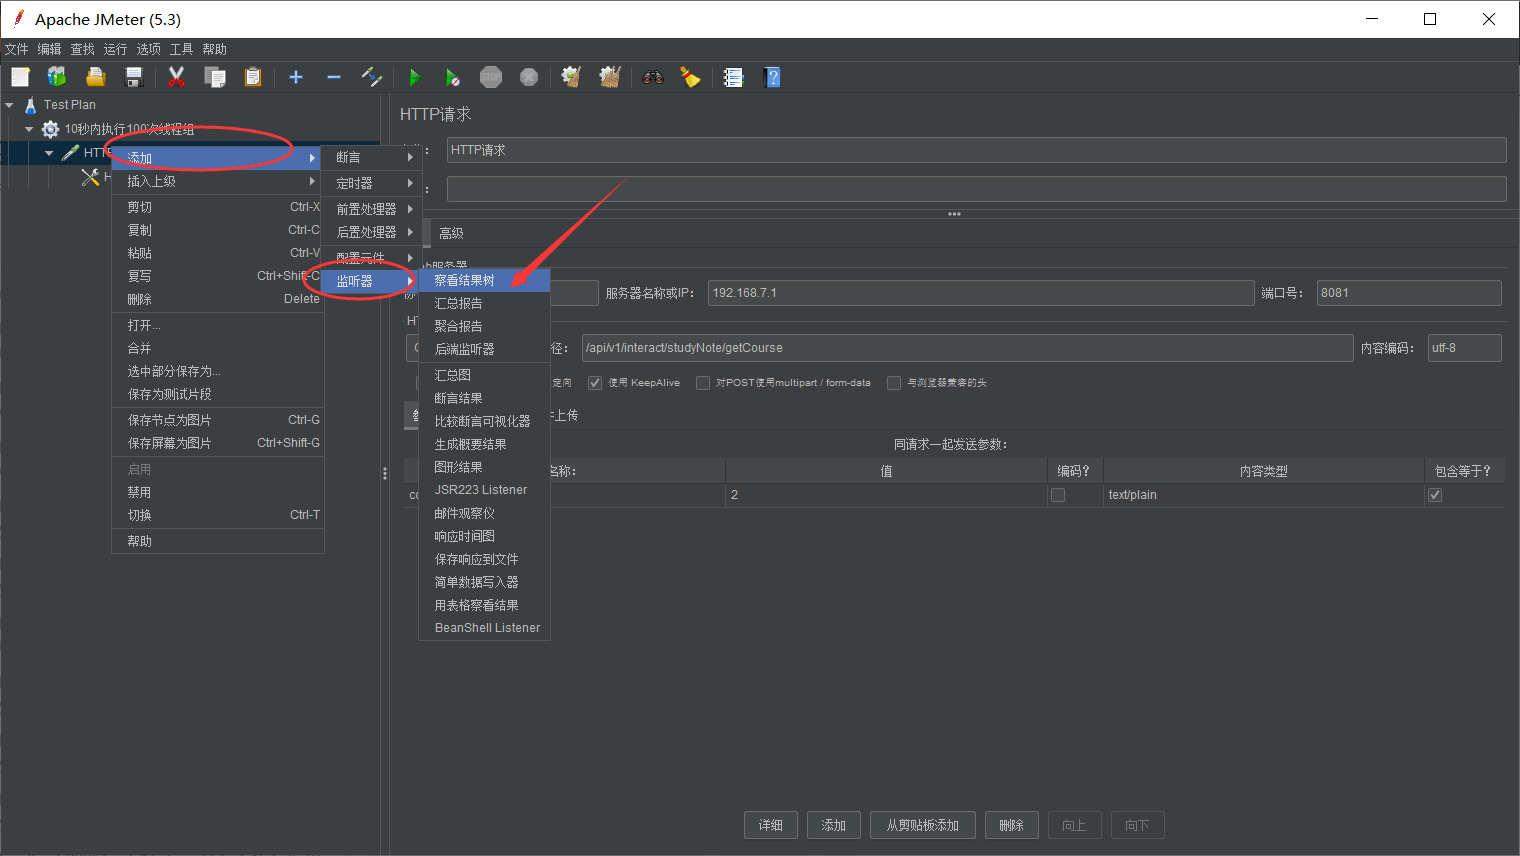Viewport: 1520px width, 856px height.
Task: Switch to the 高级 tab
Action: (451, 233)
